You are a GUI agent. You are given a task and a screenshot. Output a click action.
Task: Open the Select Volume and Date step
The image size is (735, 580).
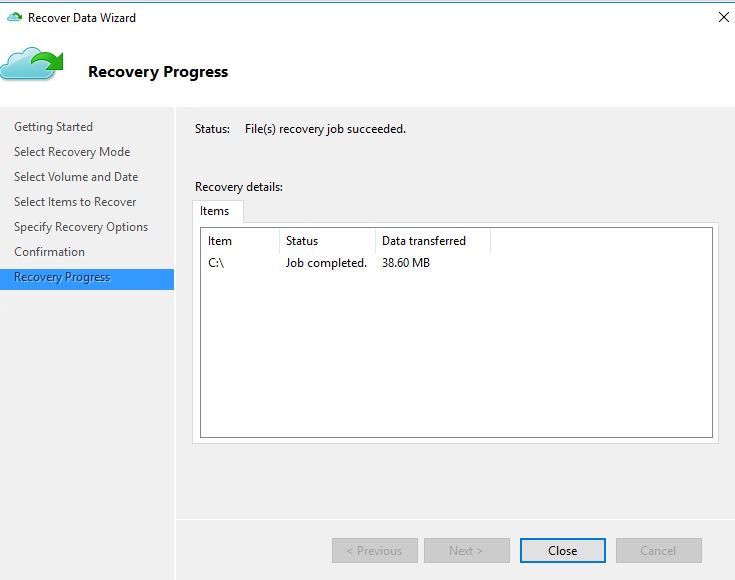[x=76, y=177]
